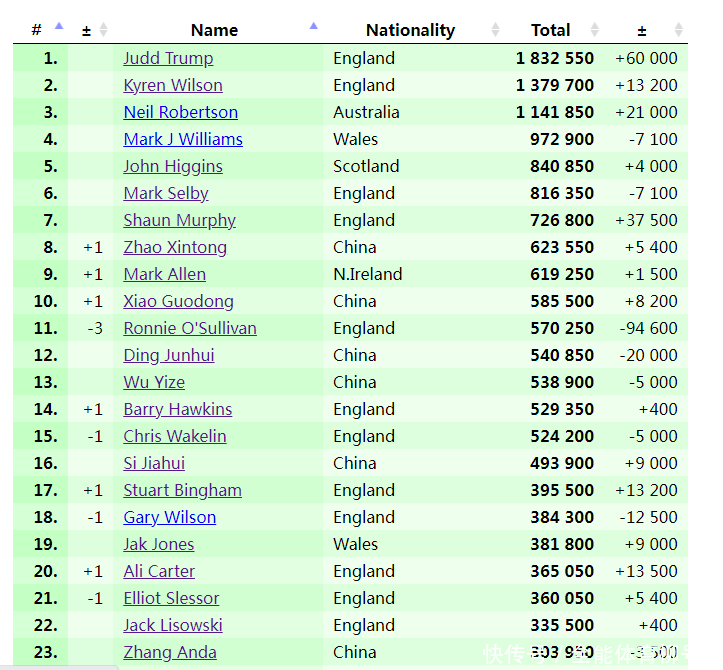Click the Barry Hawkins link

(x=177, y=409)
